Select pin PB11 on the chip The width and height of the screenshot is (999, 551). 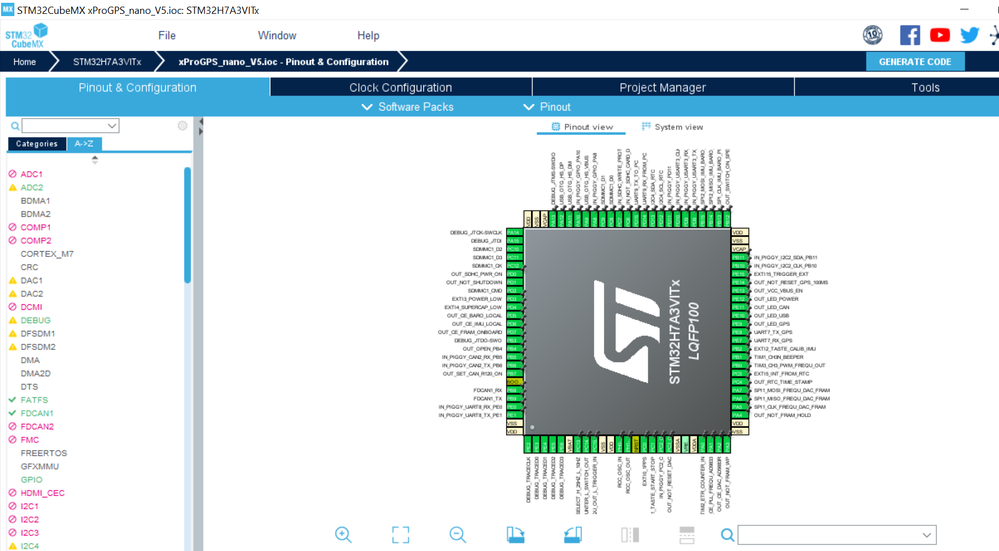738,257
